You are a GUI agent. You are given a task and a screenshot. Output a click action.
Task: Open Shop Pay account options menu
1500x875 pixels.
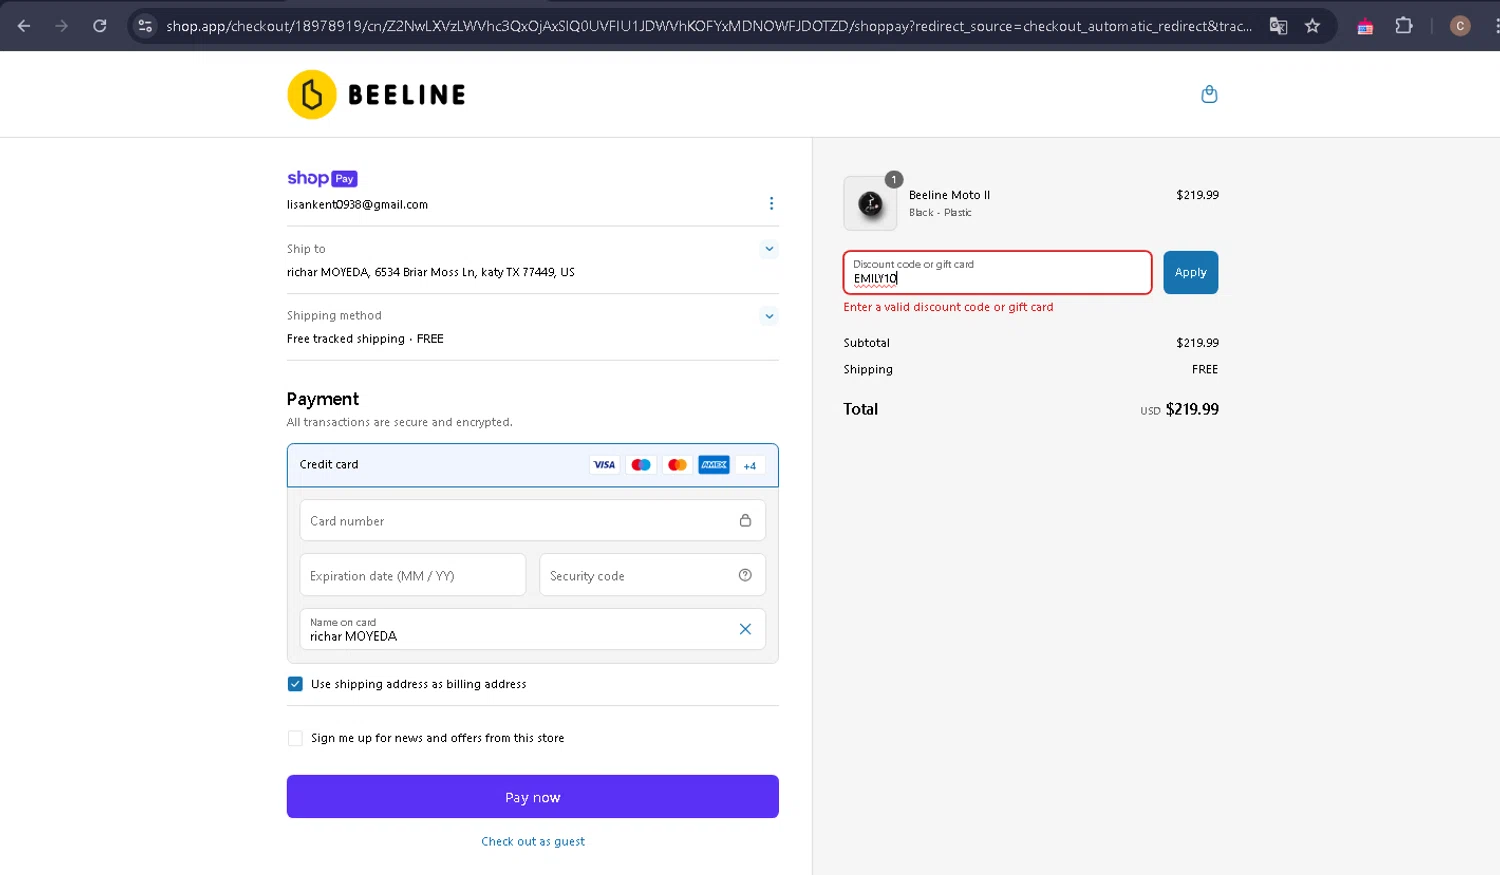[771, 203]
